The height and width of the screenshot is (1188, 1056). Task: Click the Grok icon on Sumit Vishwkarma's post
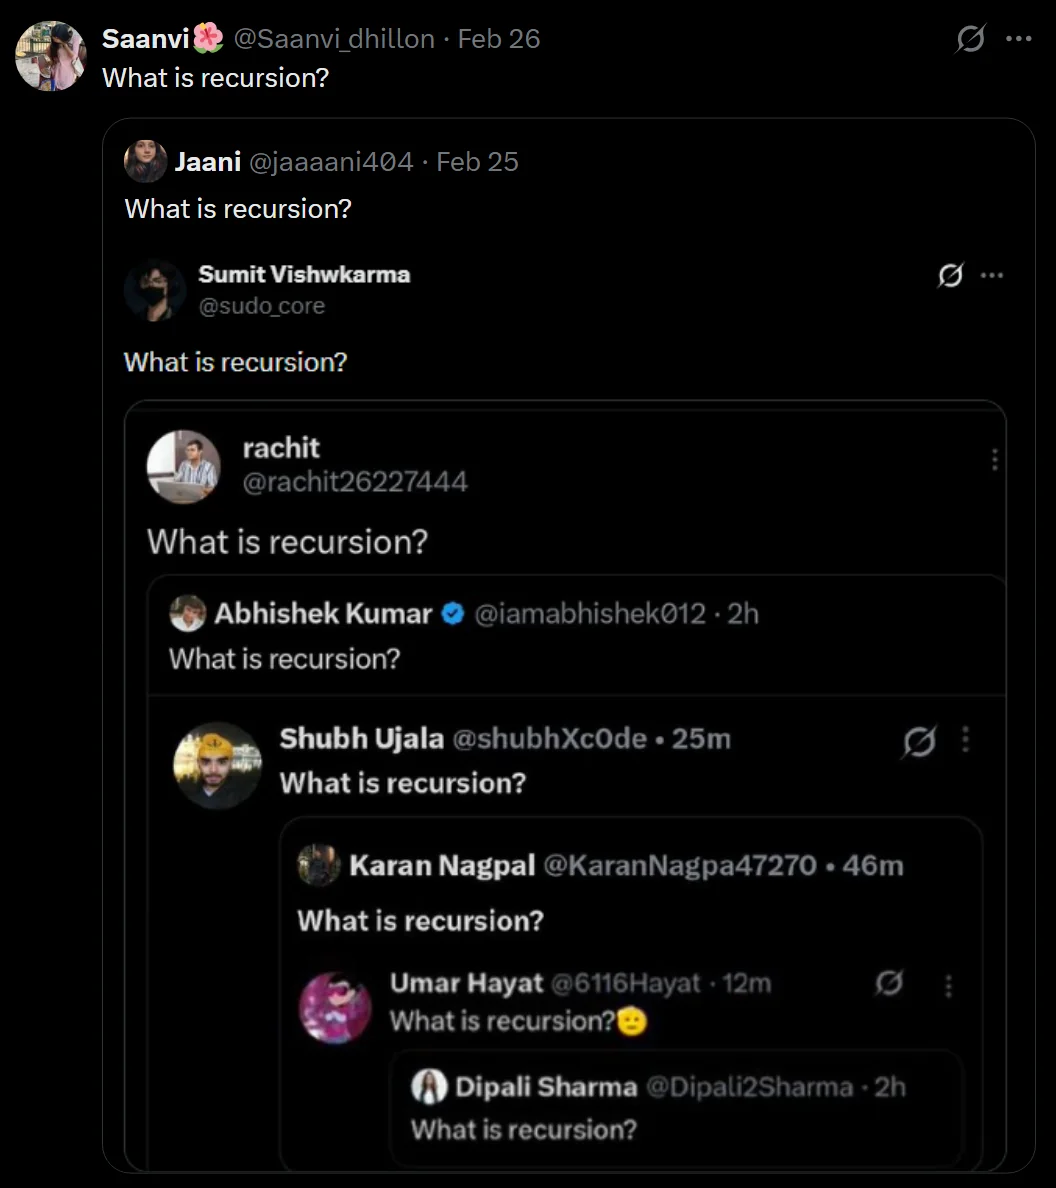(x=950, y=275)
